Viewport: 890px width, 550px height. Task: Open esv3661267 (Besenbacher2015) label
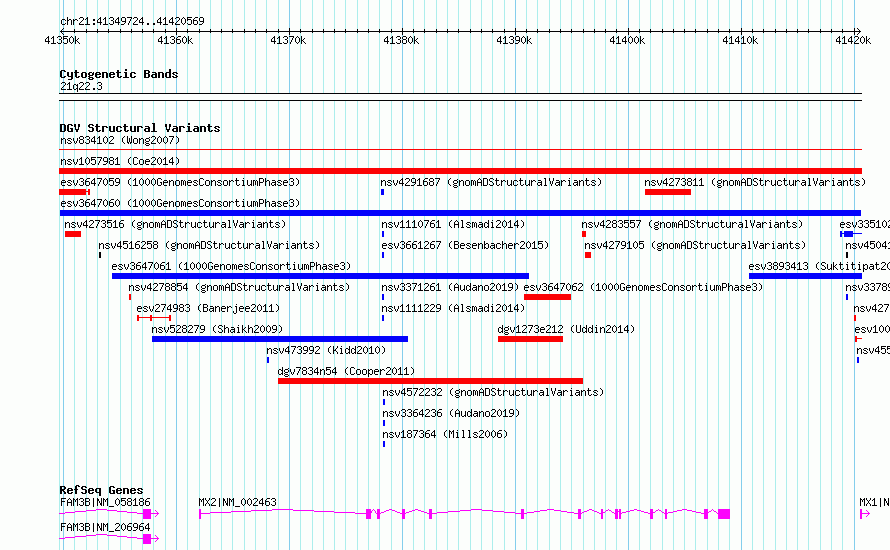(465, 245)
